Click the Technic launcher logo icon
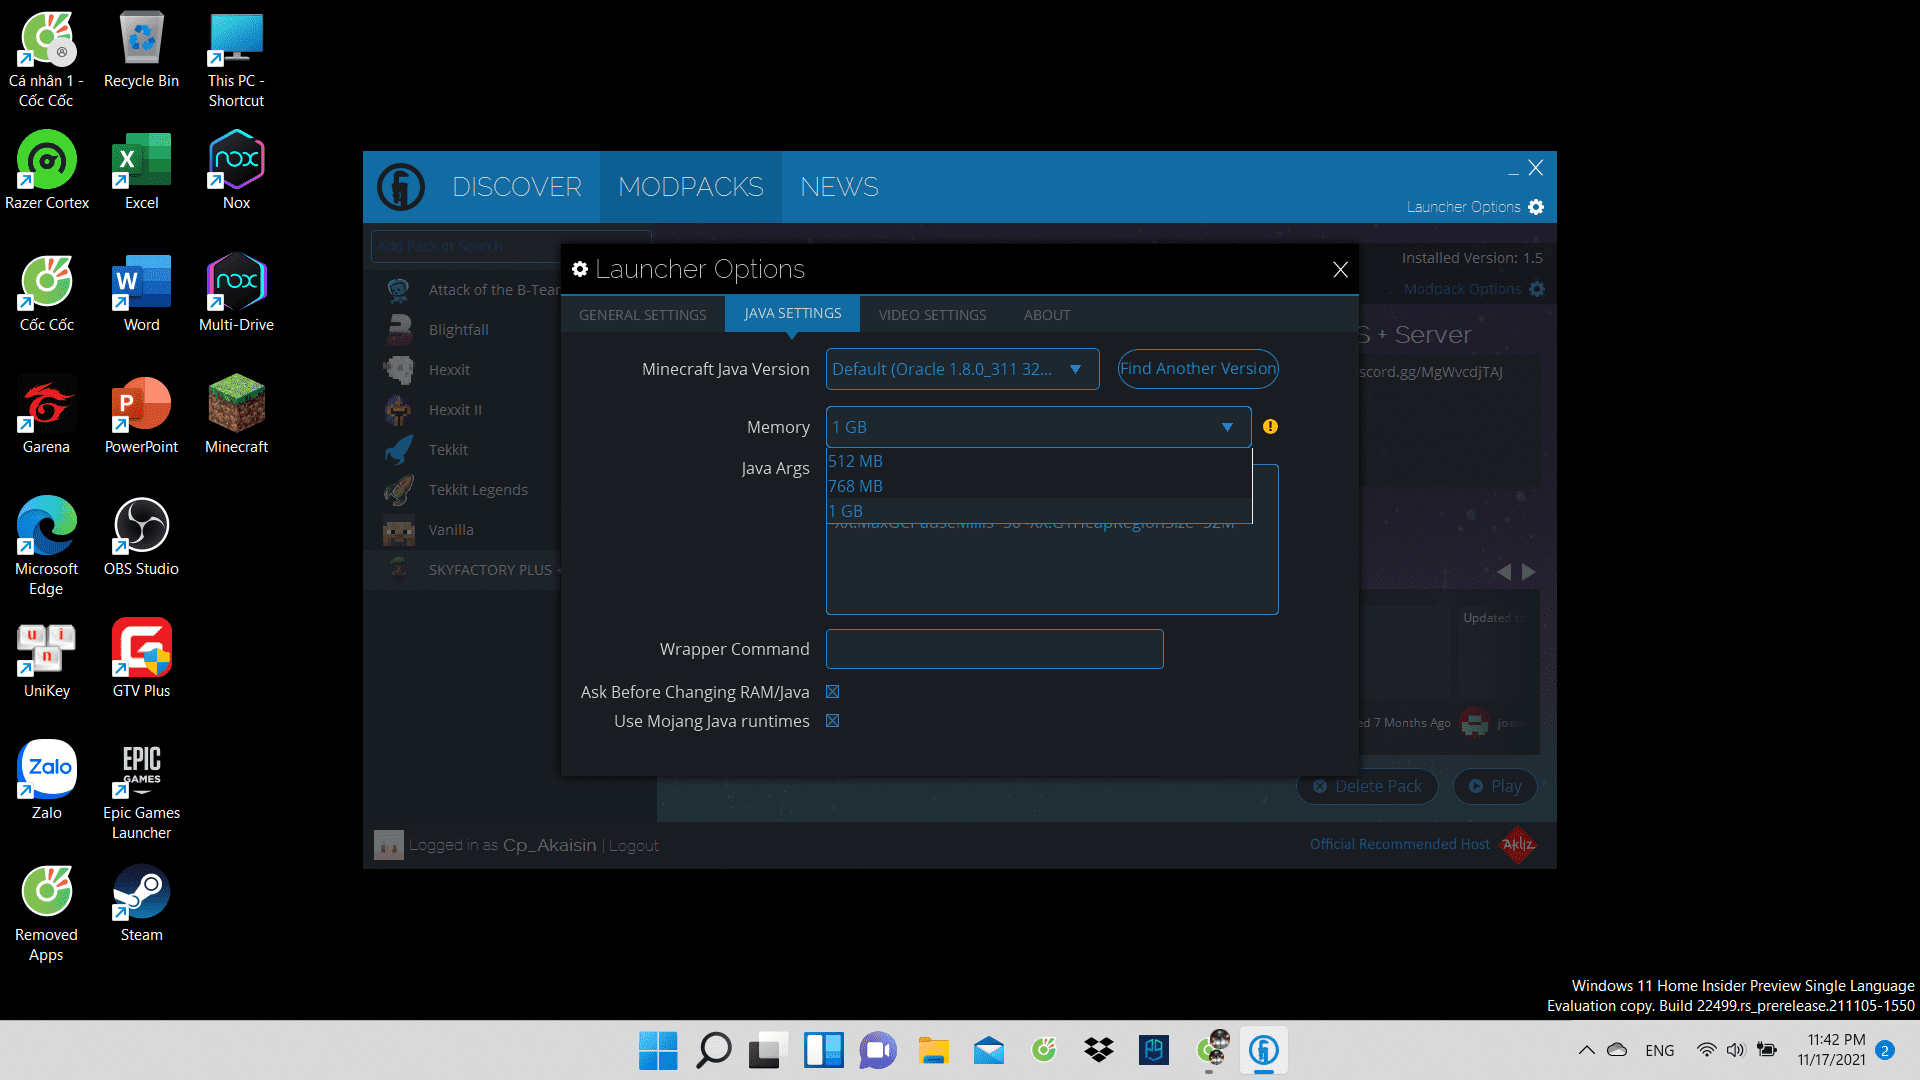Screen dimensions: 1920x1080 point(401,187)
